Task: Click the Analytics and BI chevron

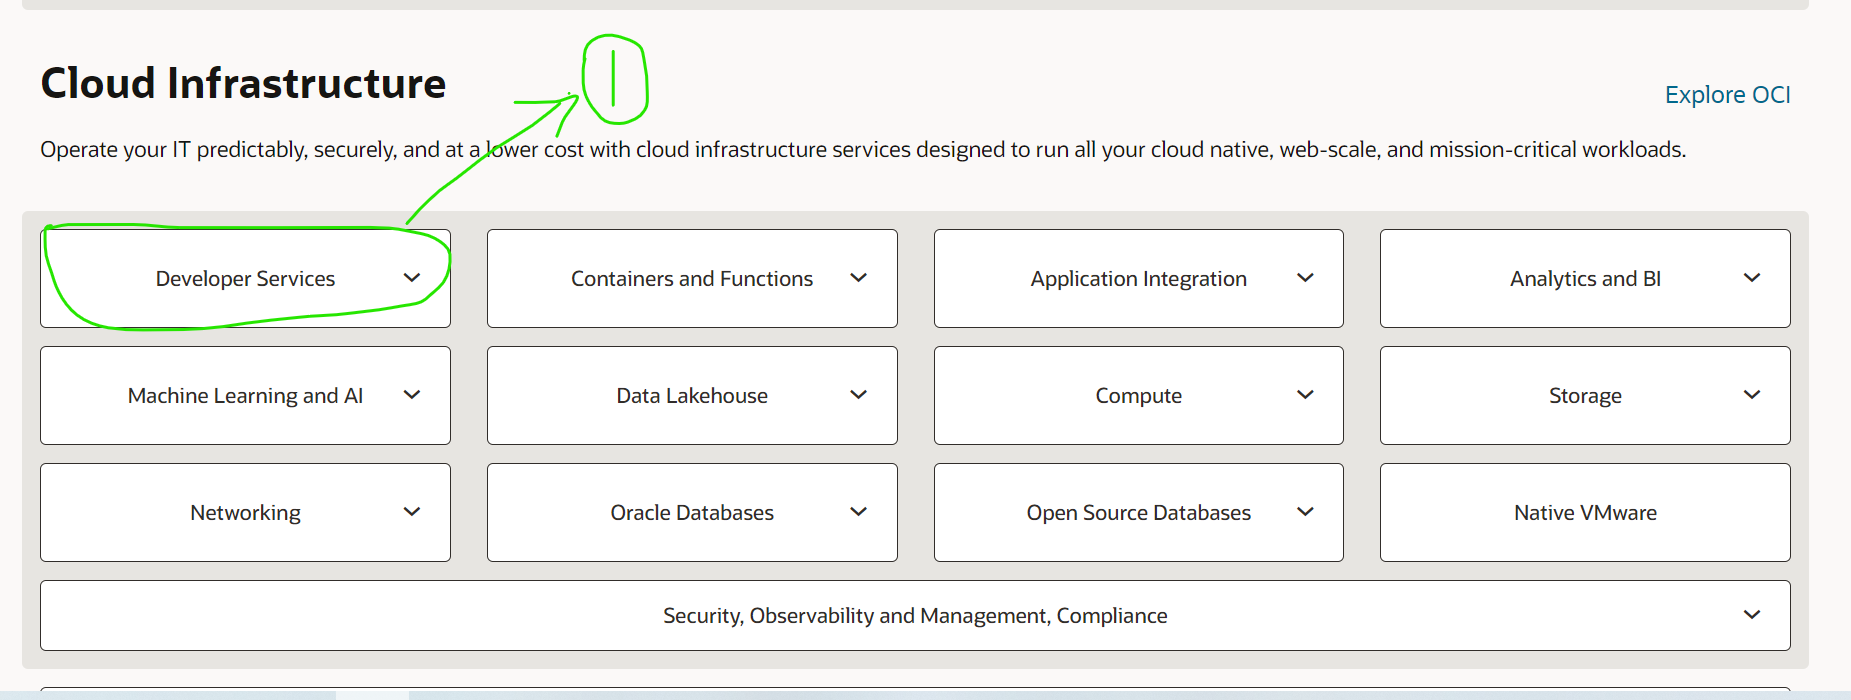Action: click(1752, 278)
